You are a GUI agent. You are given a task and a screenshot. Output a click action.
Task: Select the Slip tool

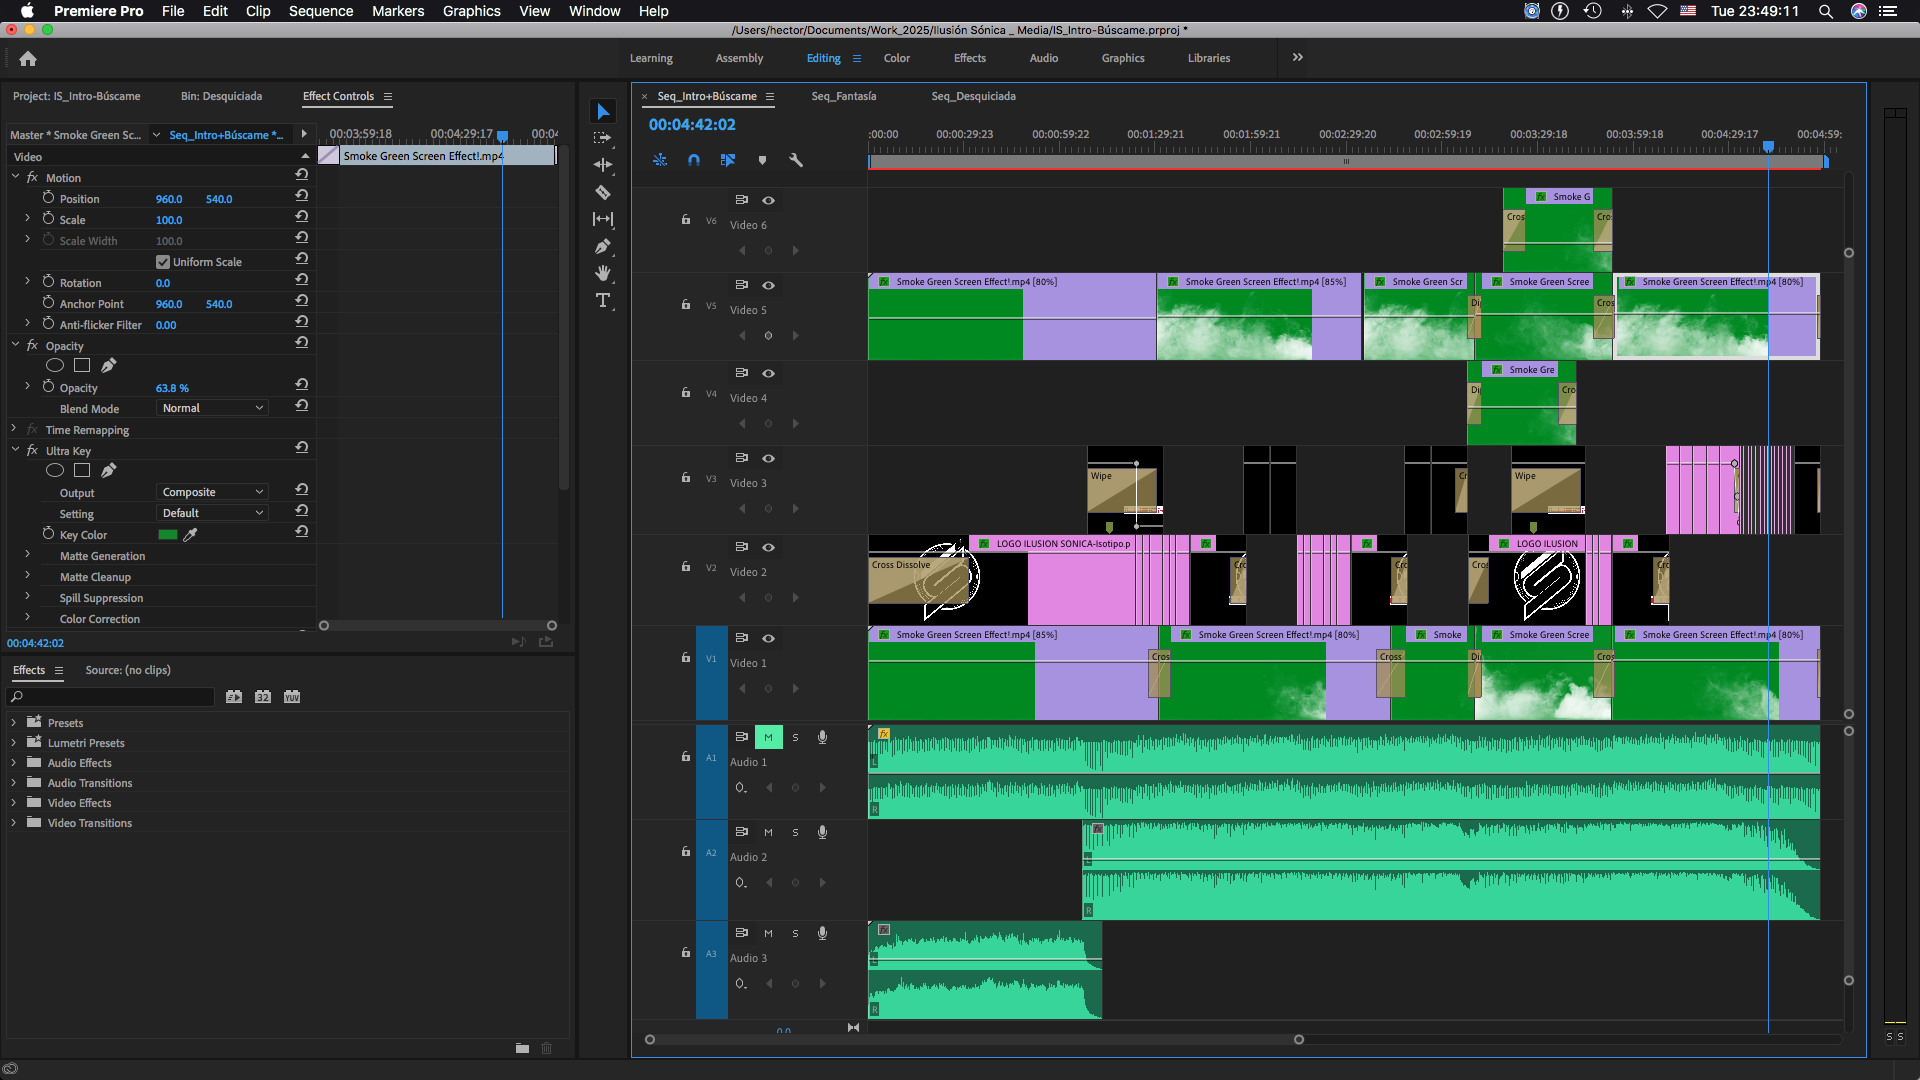(x=603, y=219)
